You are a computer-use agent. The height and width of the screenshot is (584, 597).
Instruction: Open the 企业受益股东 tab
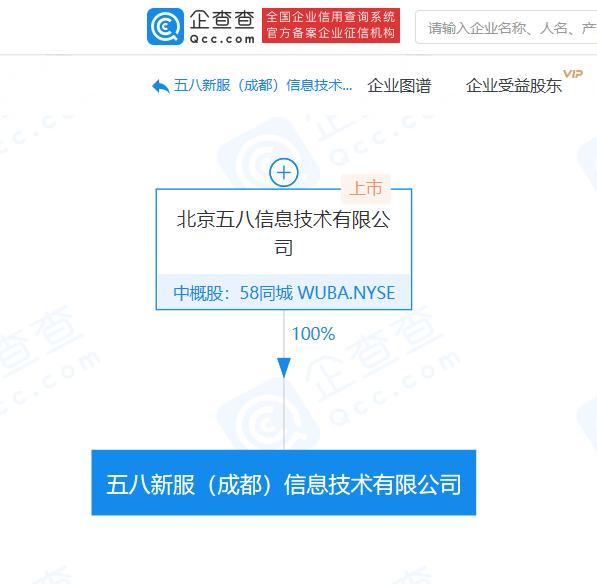tap(514, 86)
